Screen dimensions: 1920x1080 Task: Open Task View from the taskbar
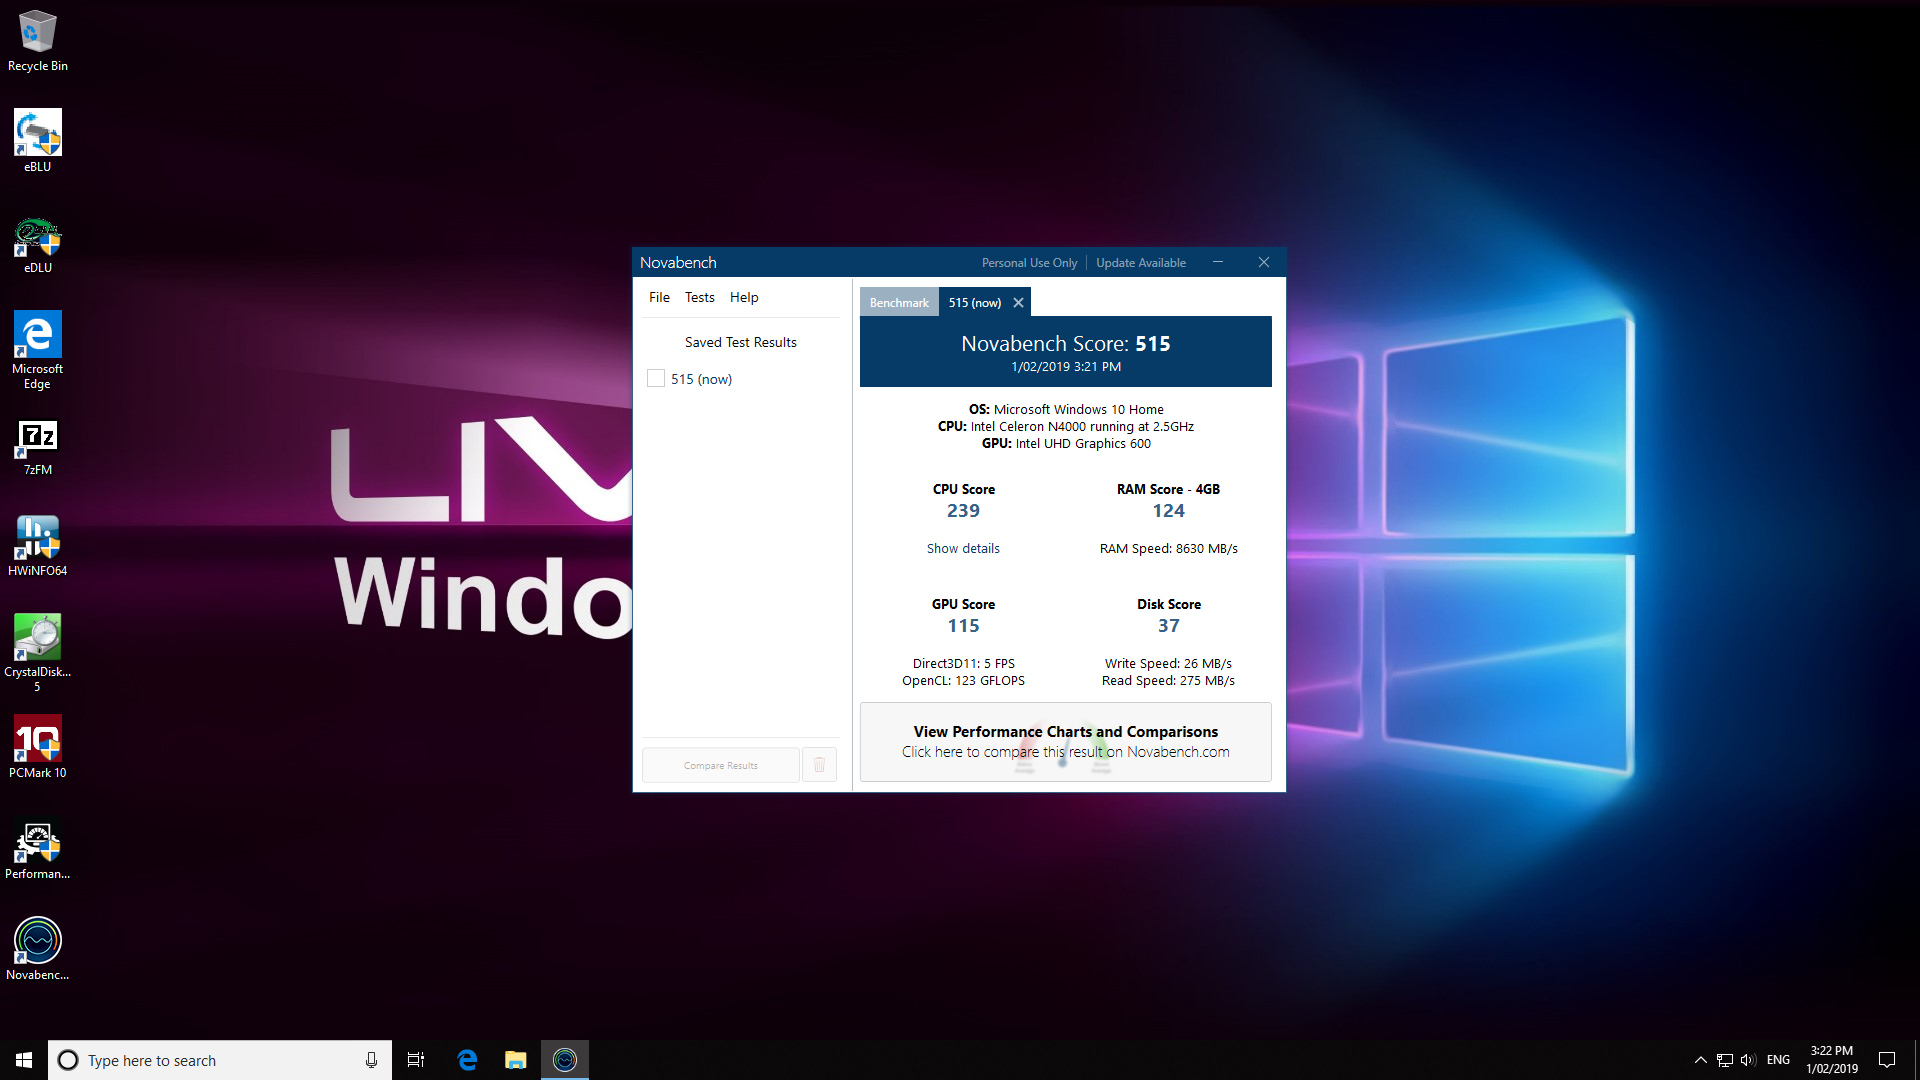(416, 1060)
